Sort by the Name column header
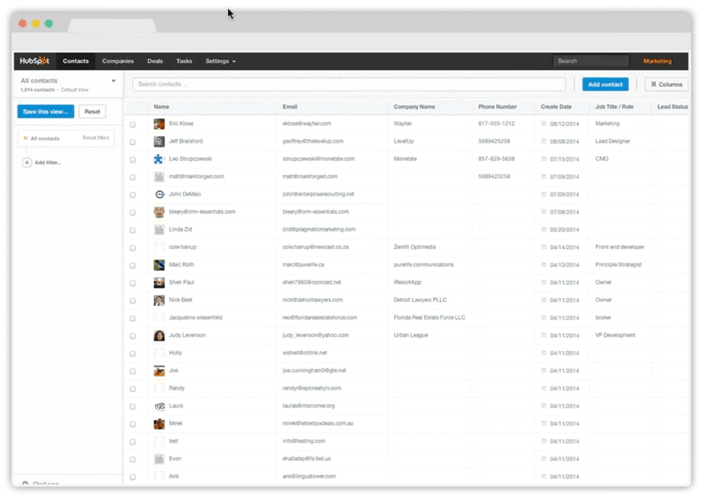 161,107
